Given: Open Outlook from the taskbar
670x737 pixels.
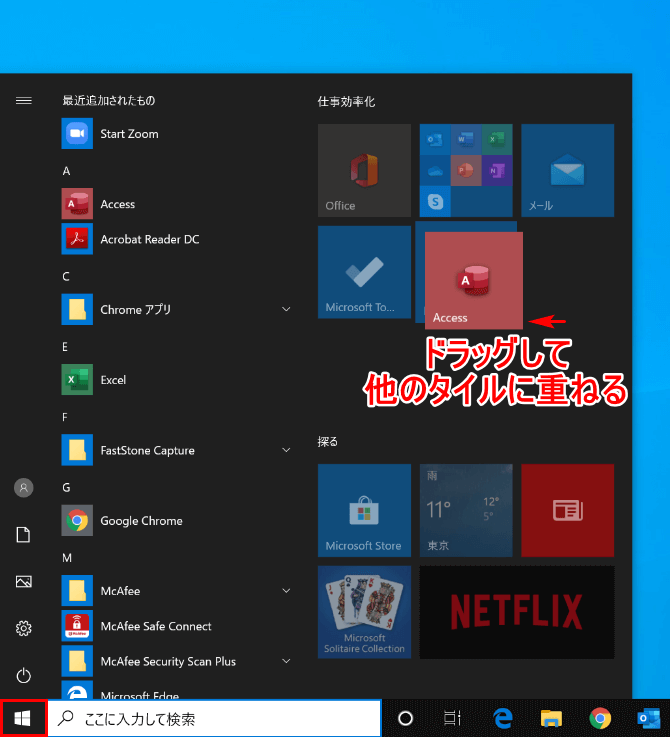Looking at the screenshot, I should coord(648,718).
